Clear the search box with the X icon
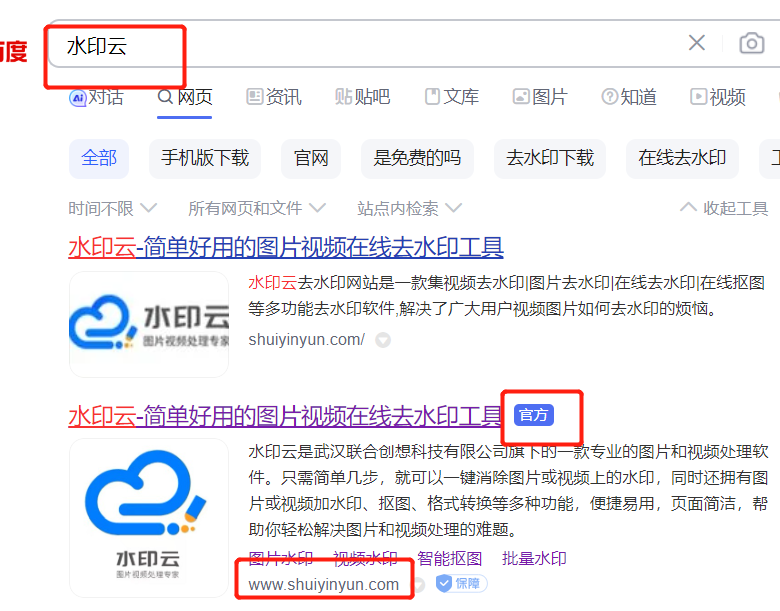This screenshot has height=611, width=780. click(697, 43)
